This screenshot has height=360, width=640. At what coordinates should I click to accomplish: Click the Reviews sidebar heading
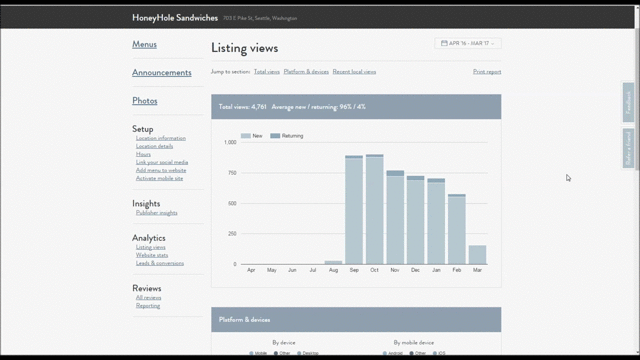(147, 288)
